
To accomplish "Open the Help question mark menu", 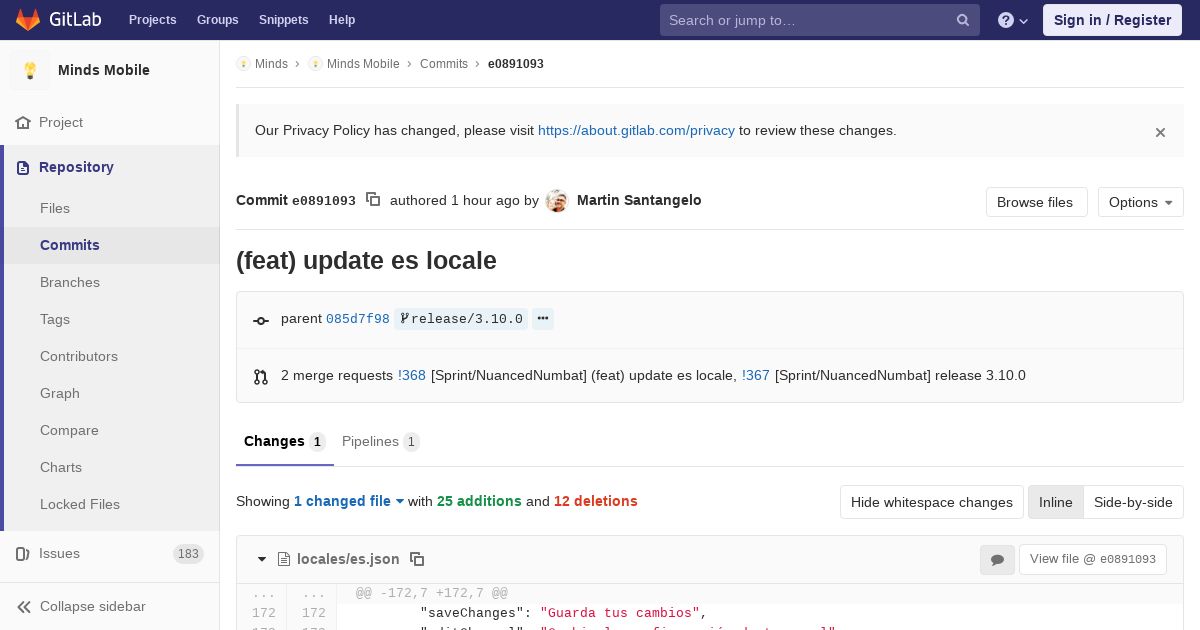I will click(1013, 20).
